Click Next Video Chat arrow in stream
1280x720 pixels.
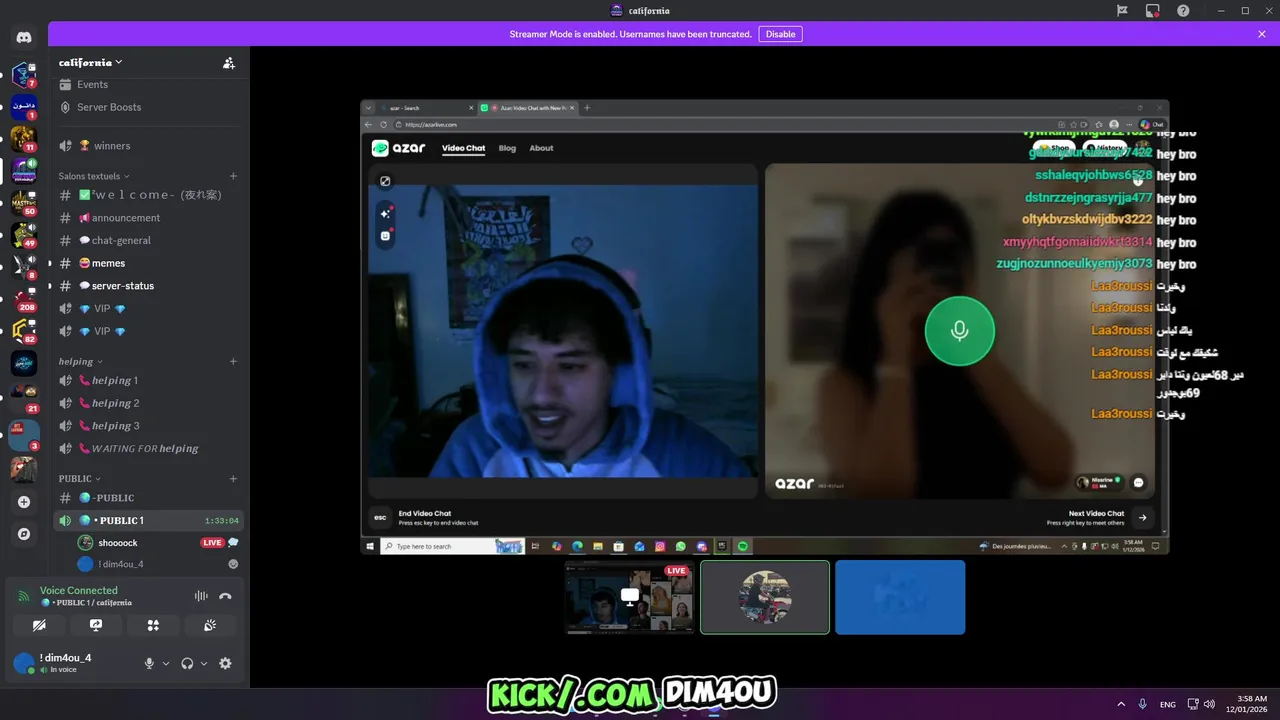pos(1142,517)
